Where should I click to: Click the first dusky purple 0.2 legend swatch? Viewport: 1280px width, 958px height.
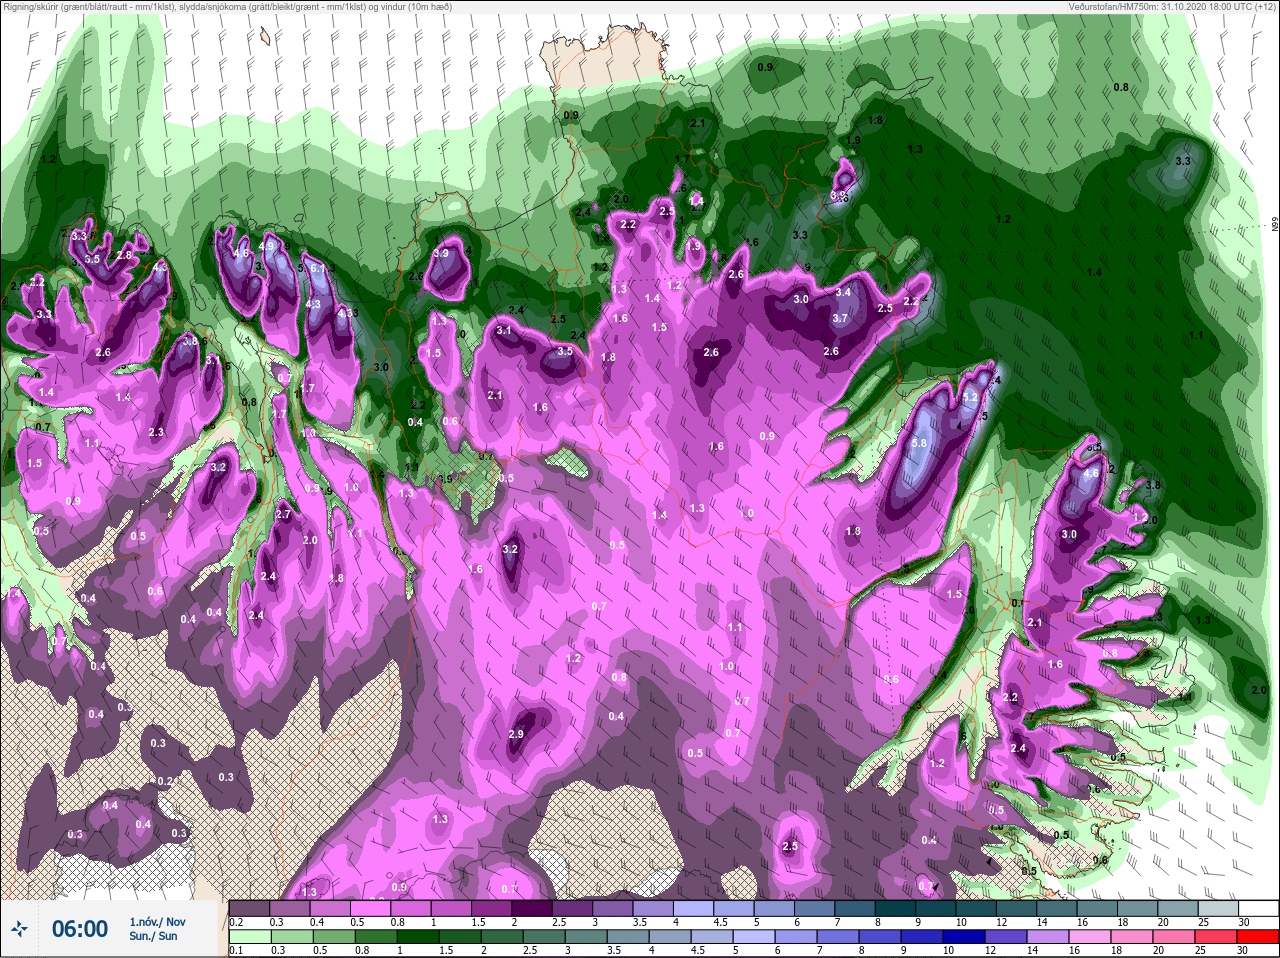coord(250,908)
